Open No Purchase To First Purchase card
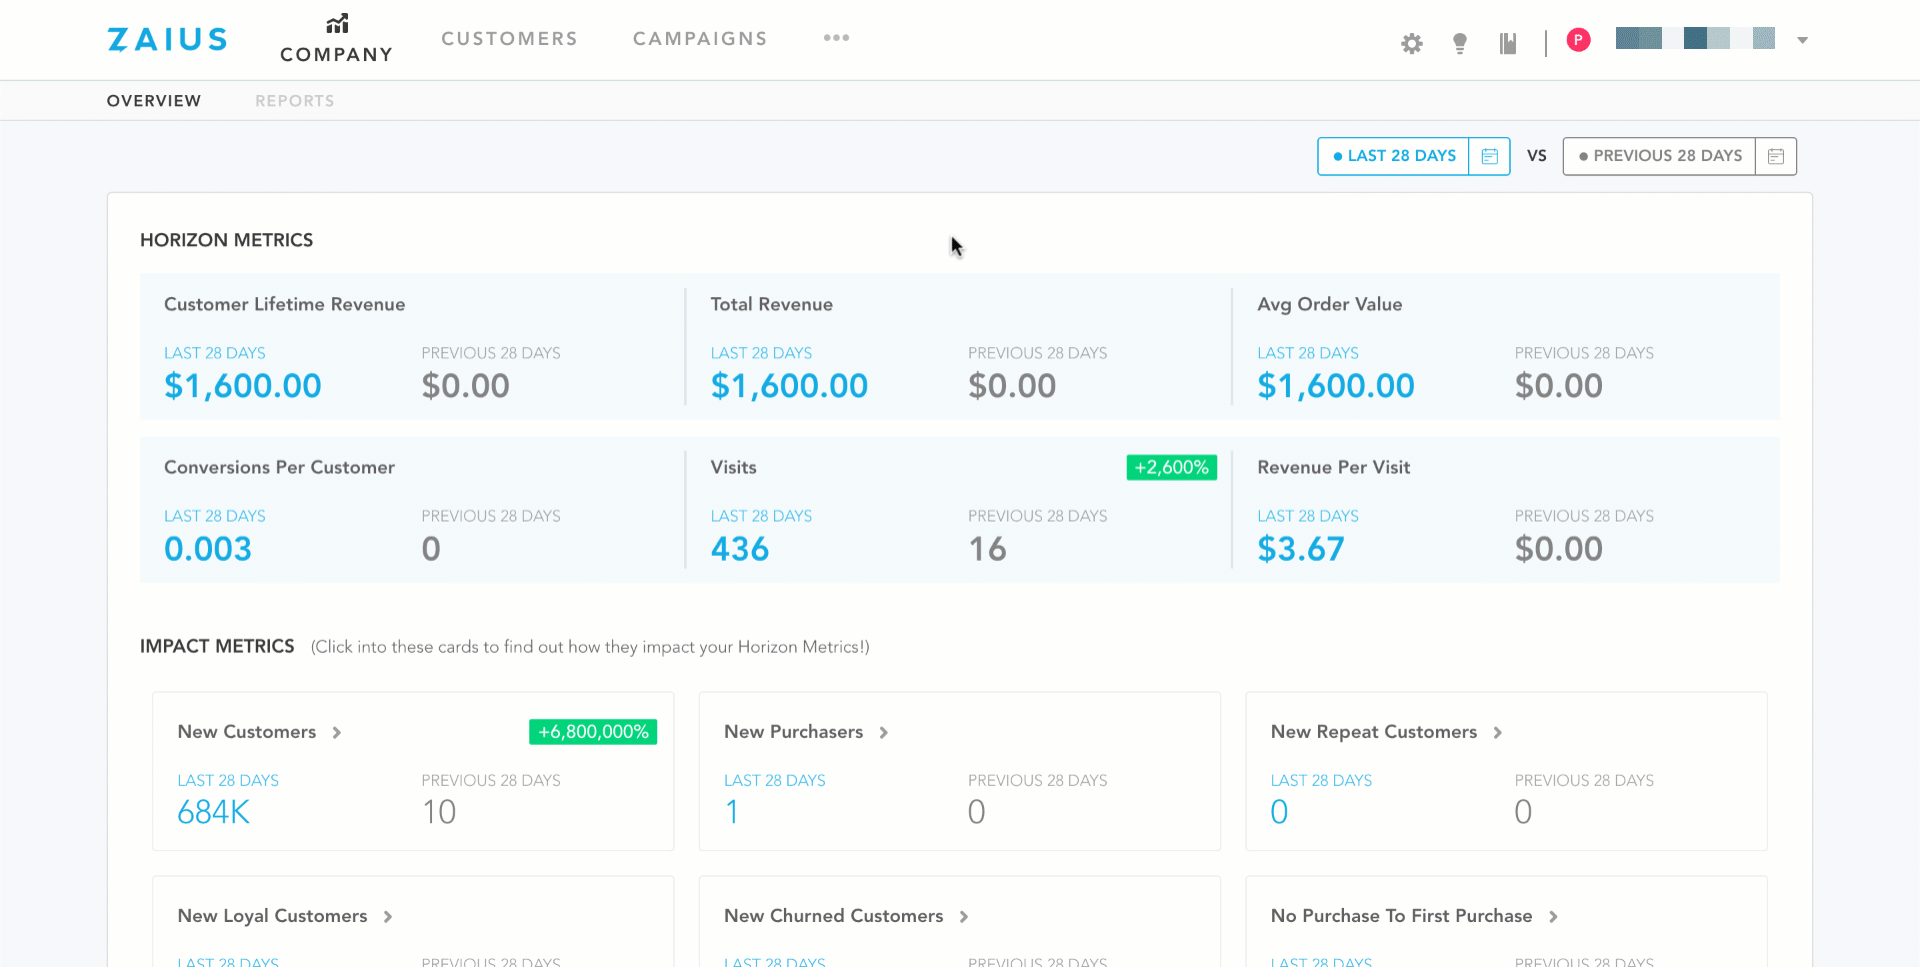The height and width of the screenshot is (967, 1920). click(1506, 922)
